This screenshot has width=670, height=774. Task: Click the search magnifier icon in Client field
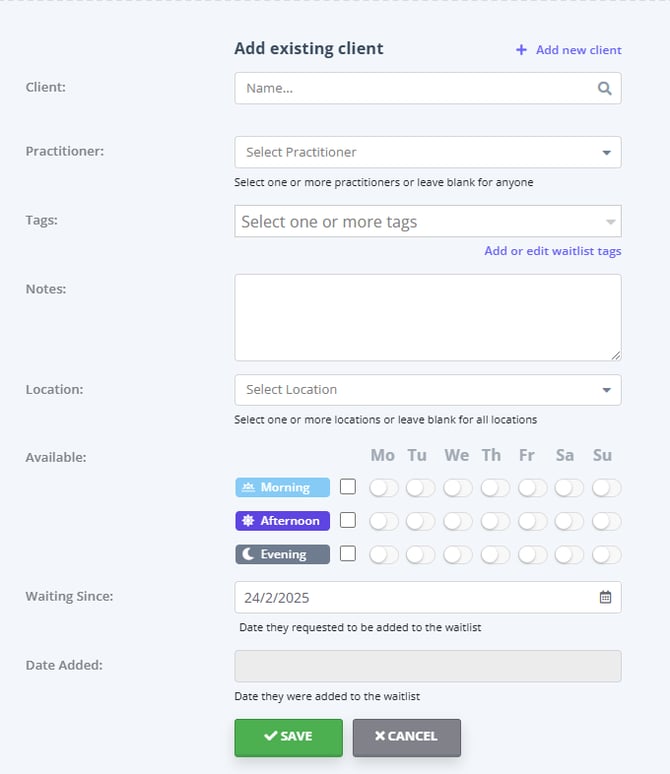pyautogui.click(x=604, y=88)
